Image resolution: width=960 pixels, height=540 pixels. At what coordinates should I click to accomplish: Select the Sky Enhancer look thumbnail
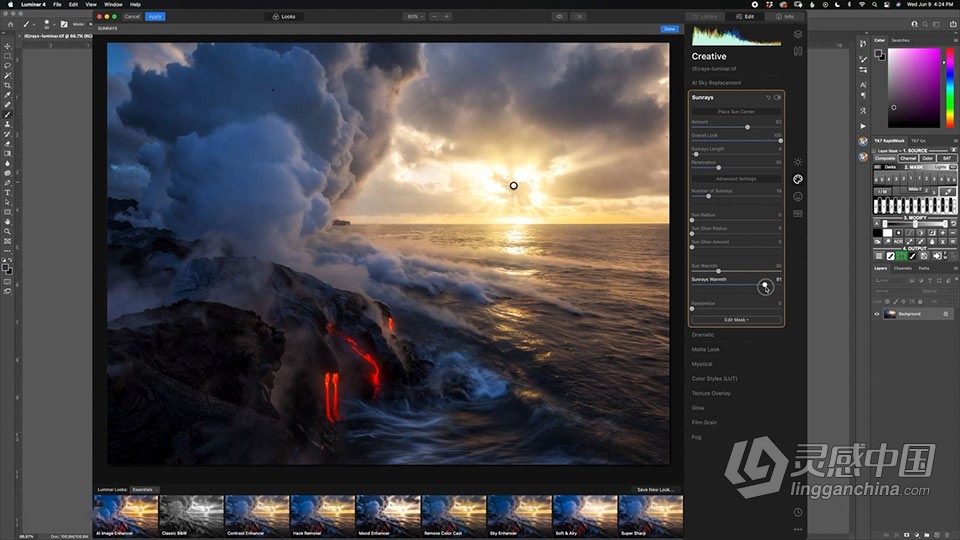519,516
